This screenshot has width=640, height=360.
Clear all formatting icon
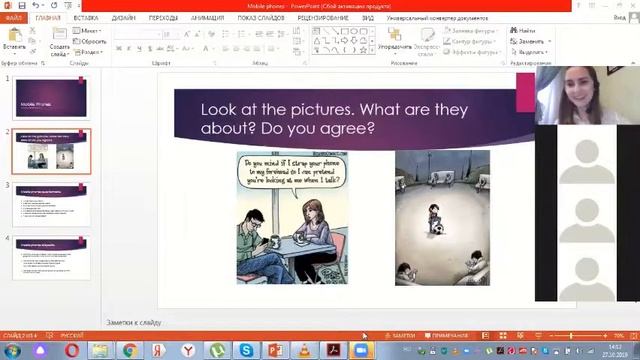[x=211, y=35]
